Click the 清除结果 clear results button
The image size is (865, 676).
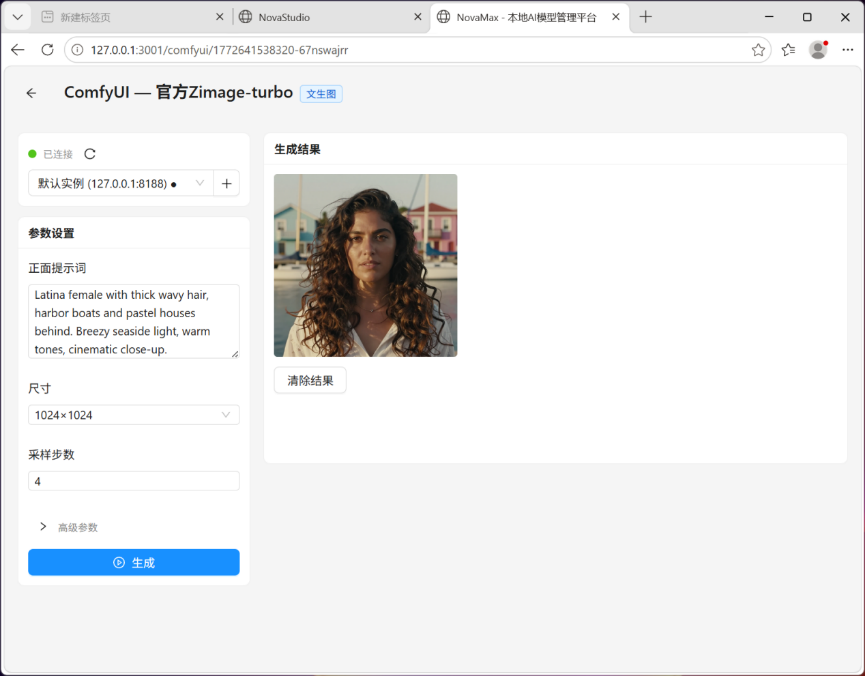coord(310,380)
